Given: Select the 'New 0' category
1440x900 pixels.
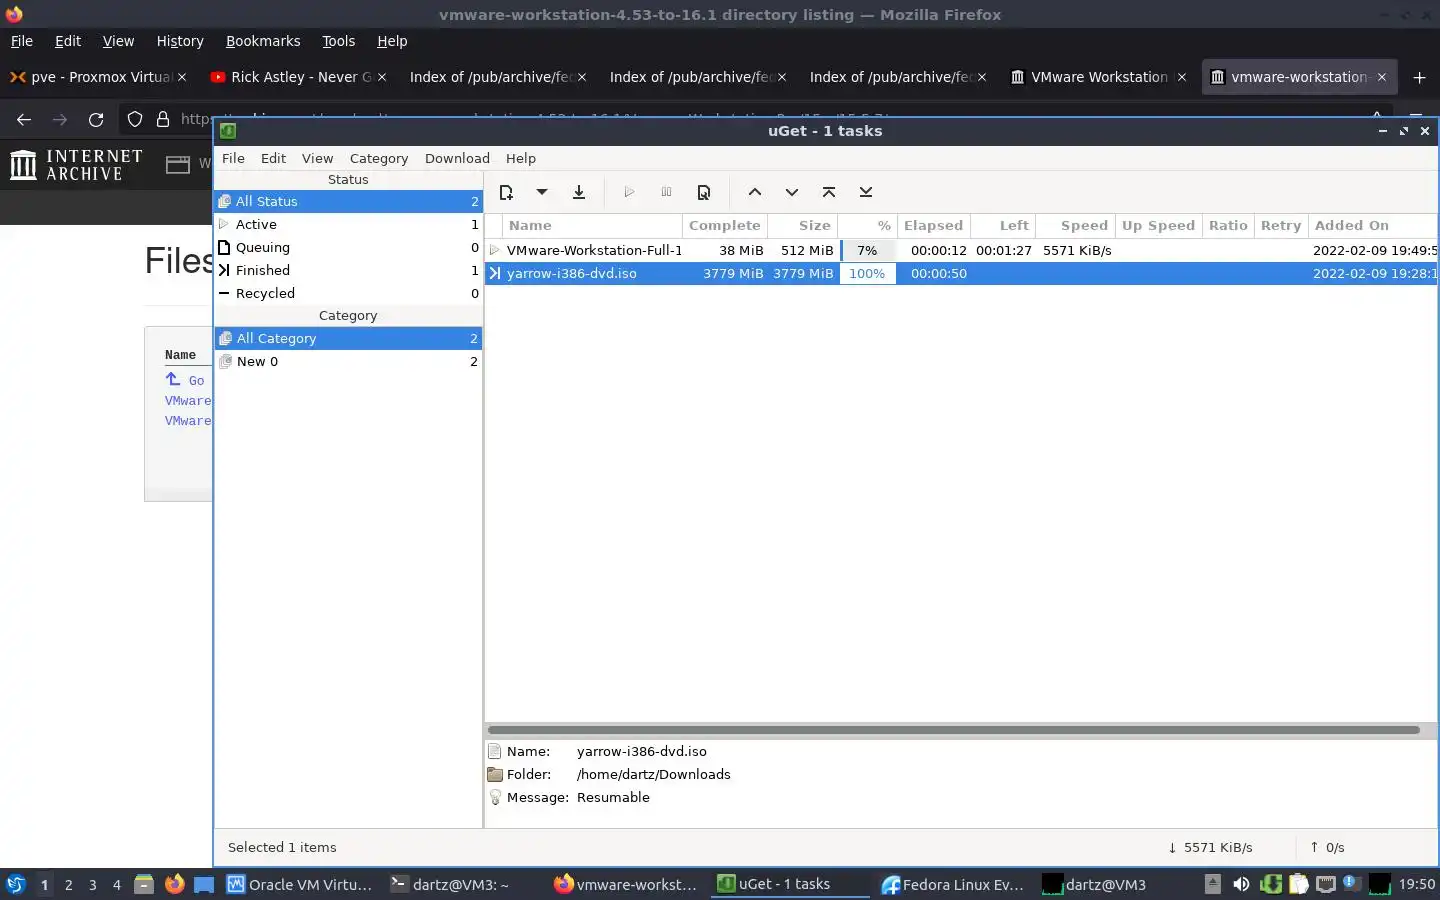Looking at the screenshot, I should point(348,361).
